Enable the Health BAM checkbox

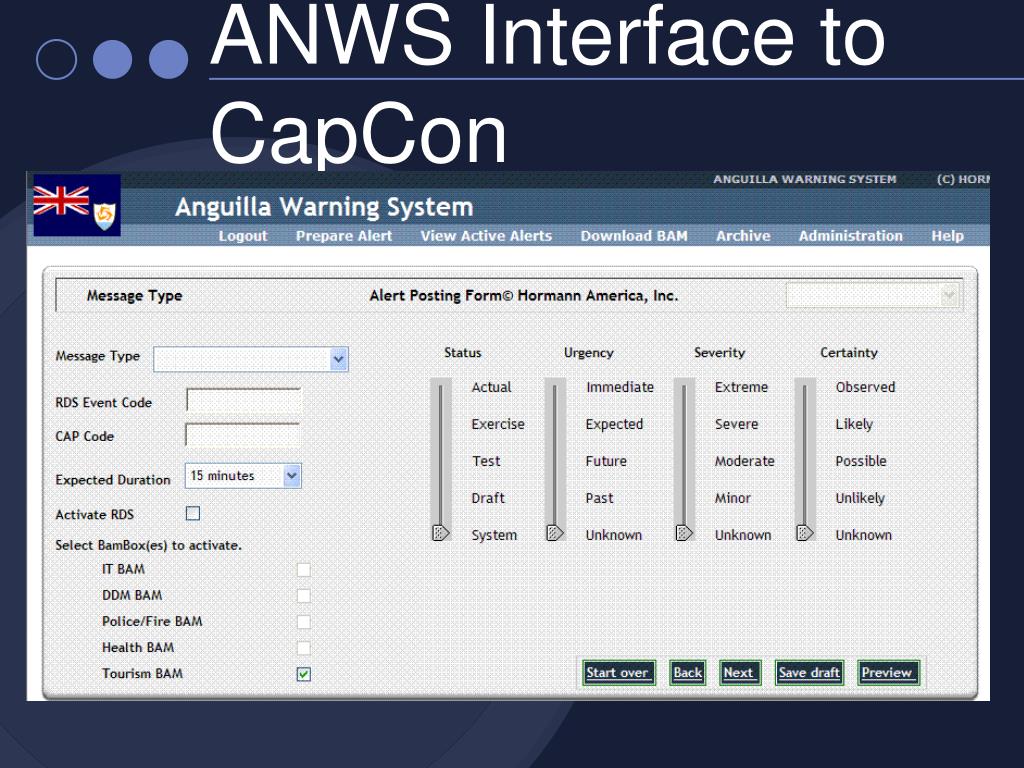point(304,648)
